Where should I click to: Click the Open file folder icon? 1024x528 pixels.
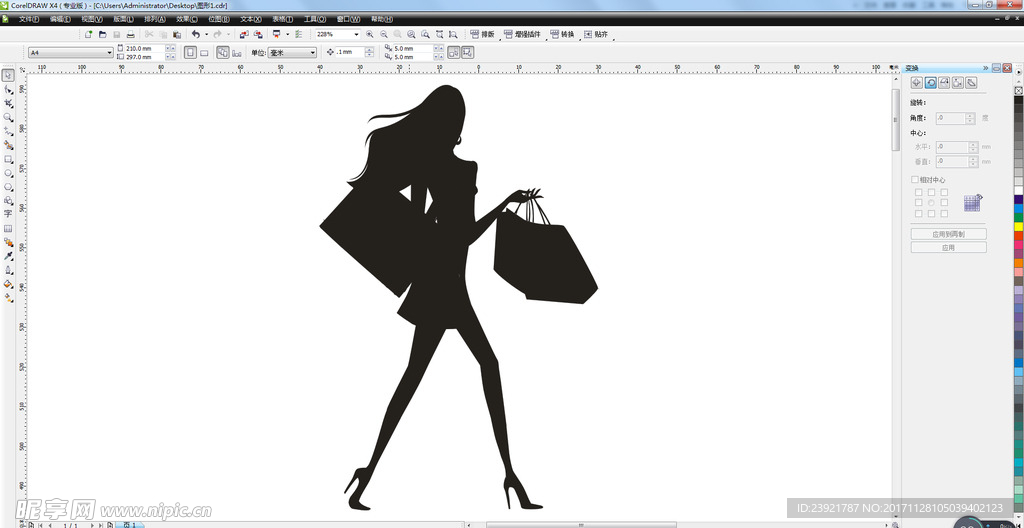coord(103,34)
